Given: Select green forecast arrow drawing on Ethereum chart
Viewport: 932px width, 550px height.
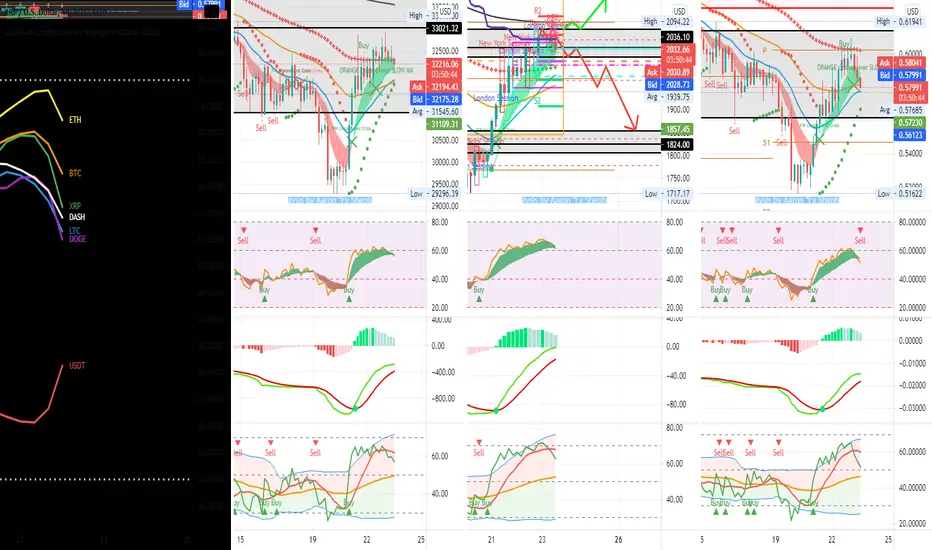Looking at the screenshot, I should (x=585, y=15).
